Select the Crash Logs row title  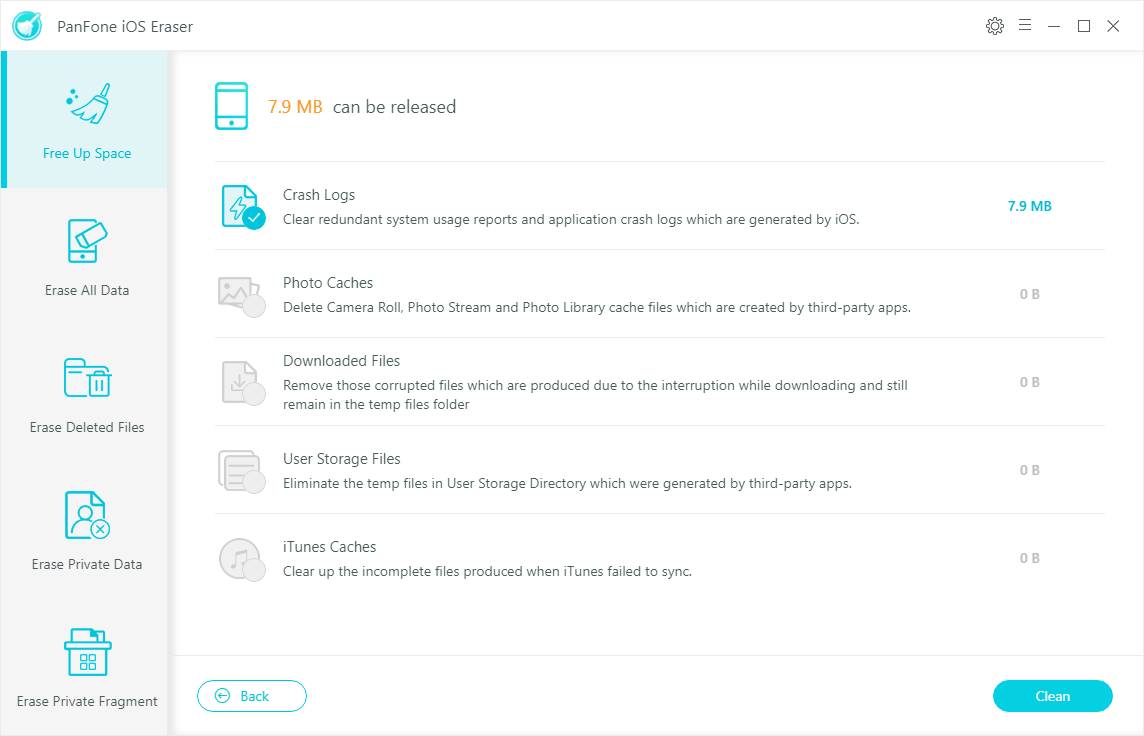point(319,195)
